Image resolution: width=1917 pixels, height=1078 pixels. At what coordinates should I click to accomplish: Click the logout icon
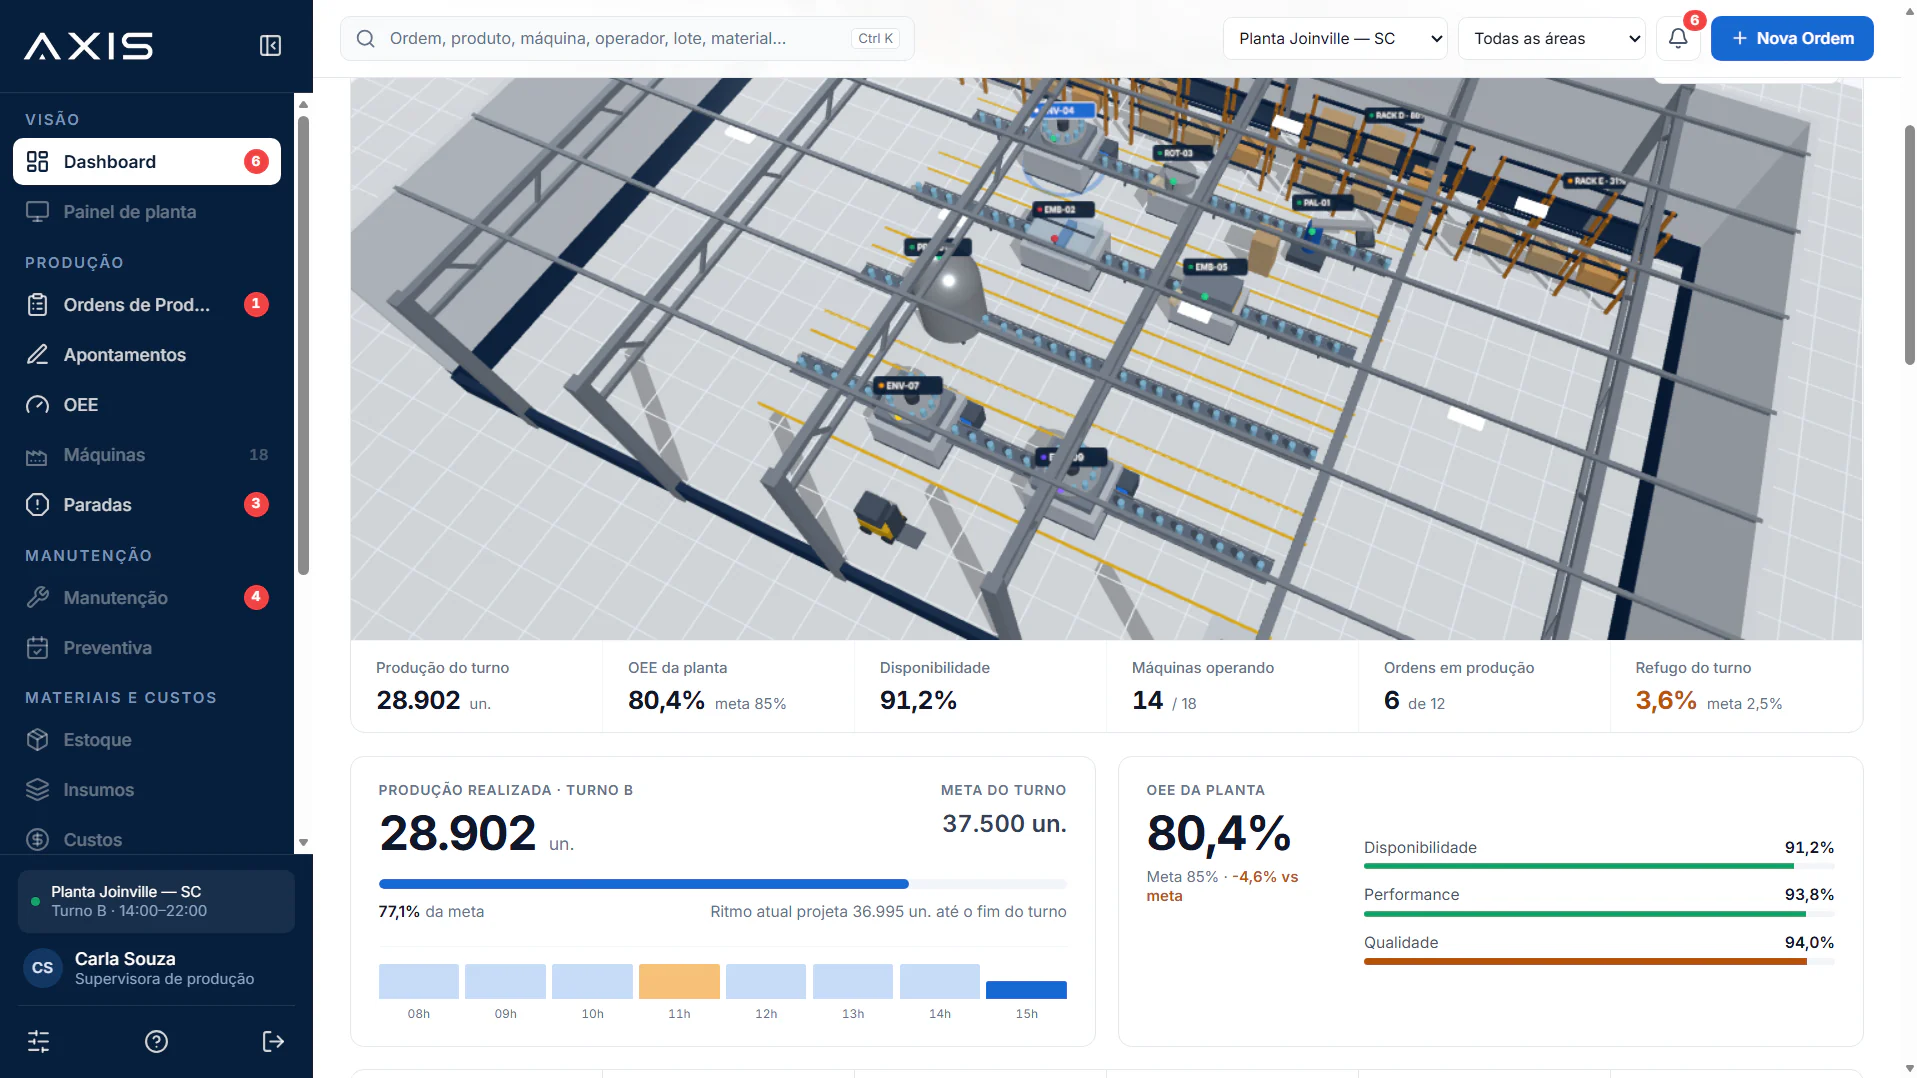(273, 1042)
